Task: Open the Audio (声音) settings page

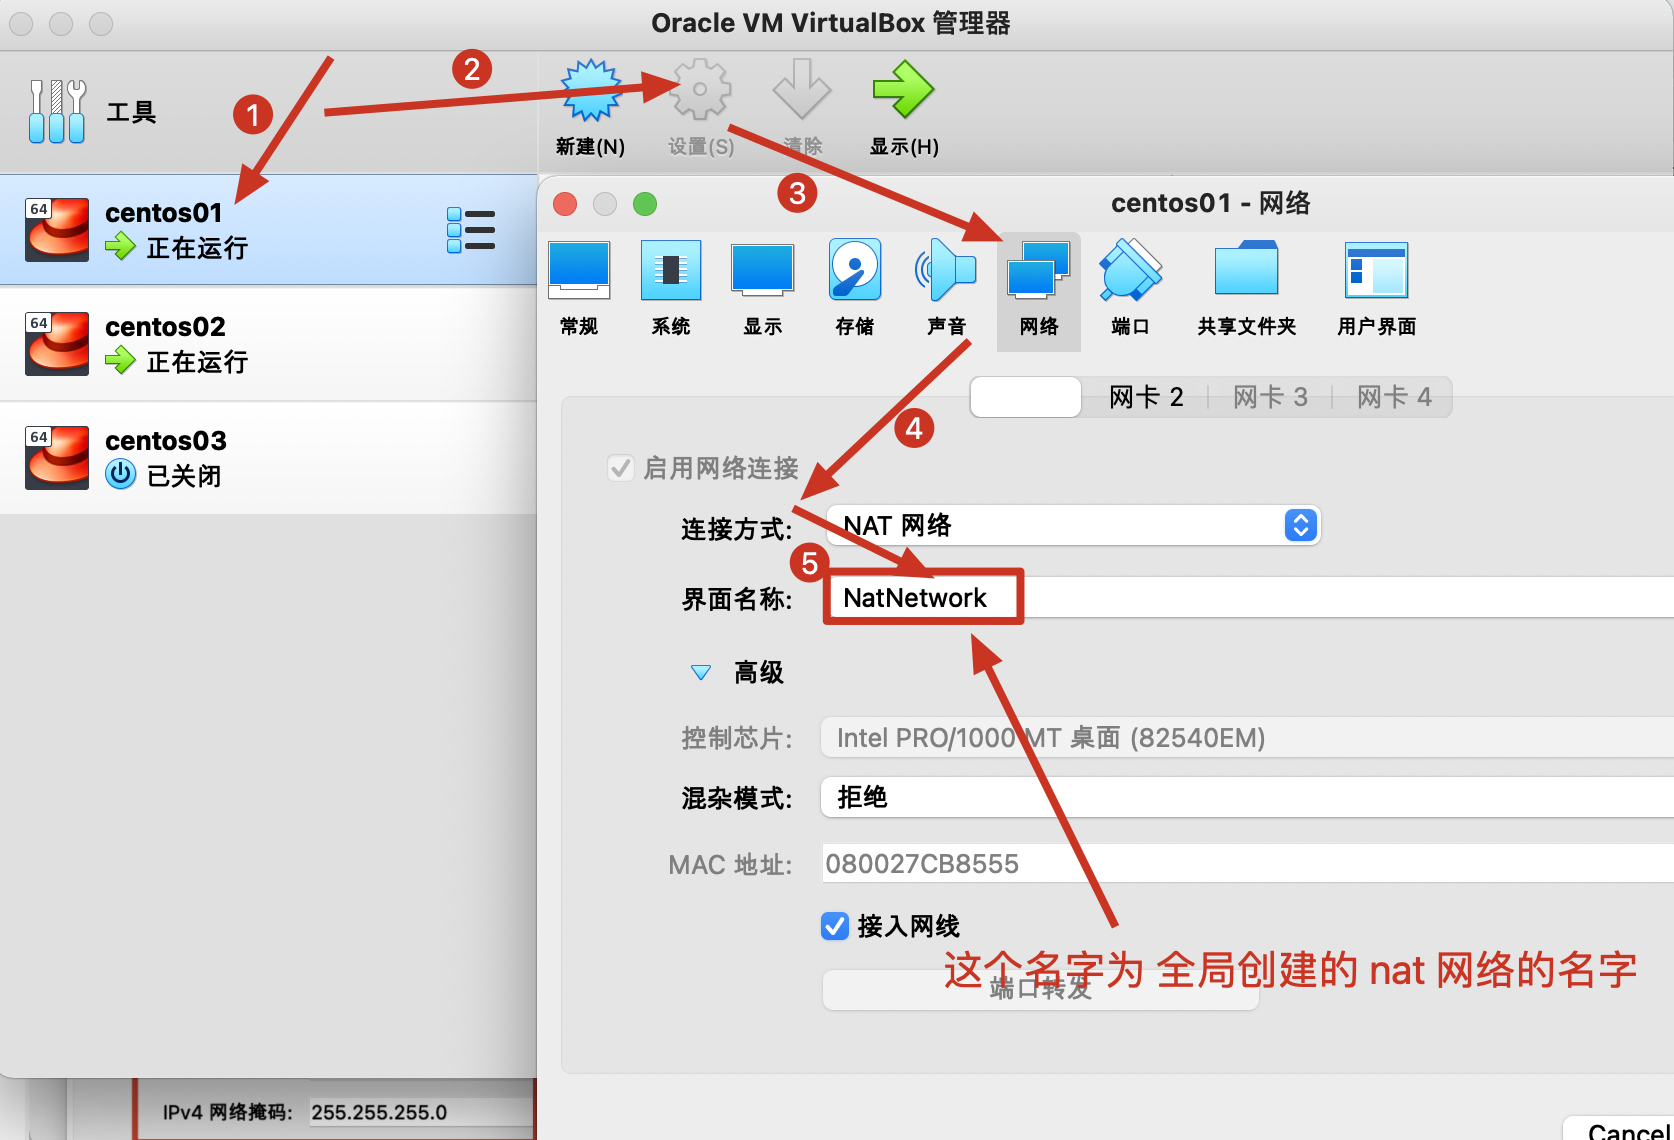Action: 946,290
